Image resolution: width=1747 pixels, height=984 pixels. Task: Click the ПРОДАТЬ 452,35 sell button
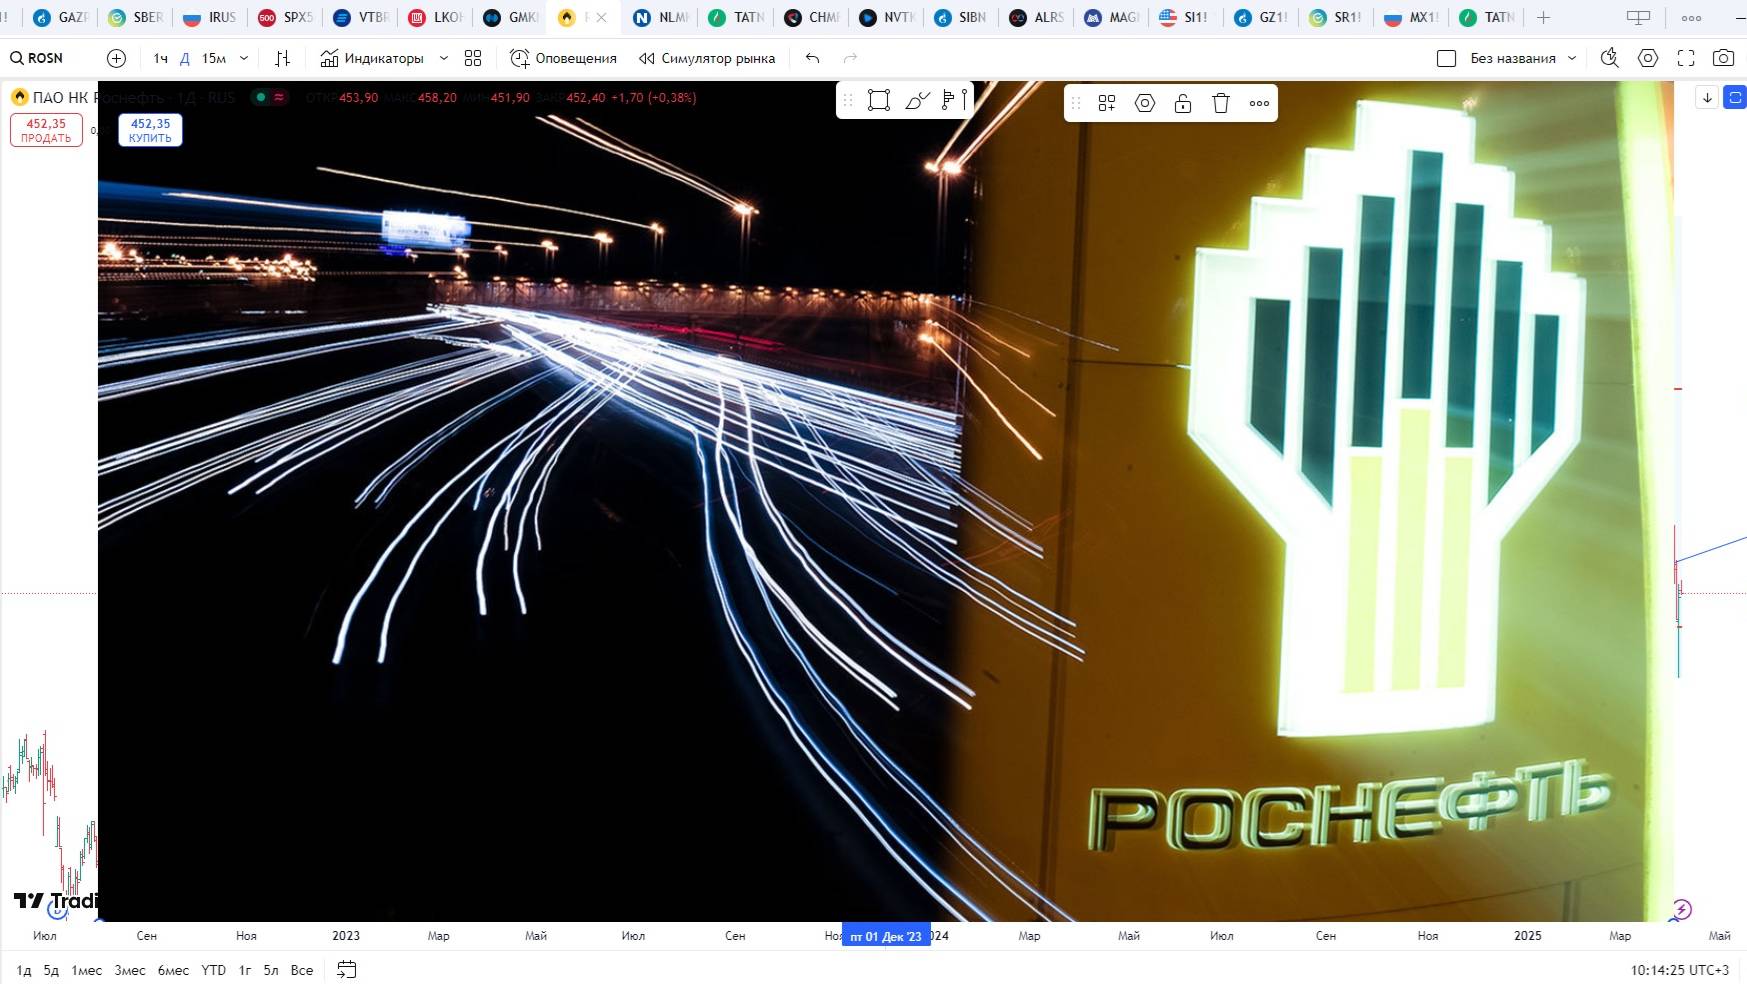pos(46,130)
